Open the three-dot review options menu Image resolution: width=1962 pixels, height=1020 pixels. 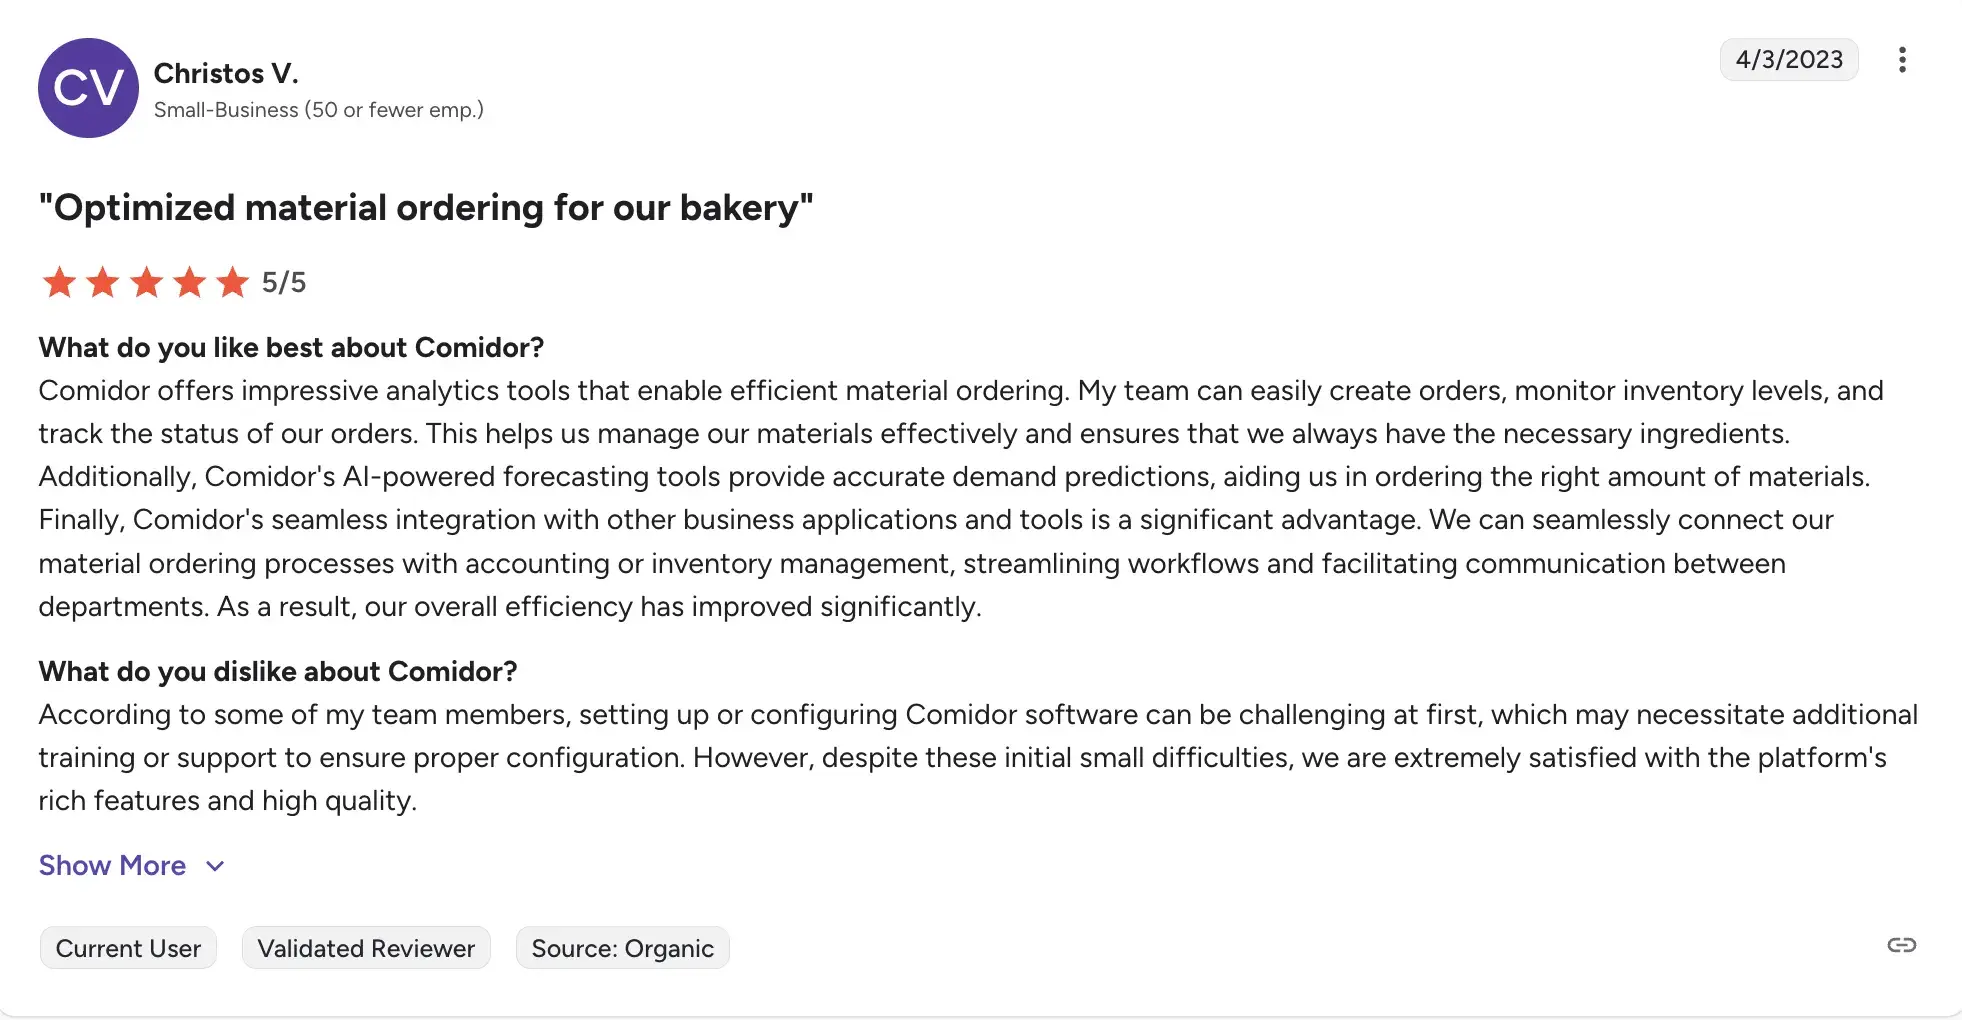coord(1902,60)
